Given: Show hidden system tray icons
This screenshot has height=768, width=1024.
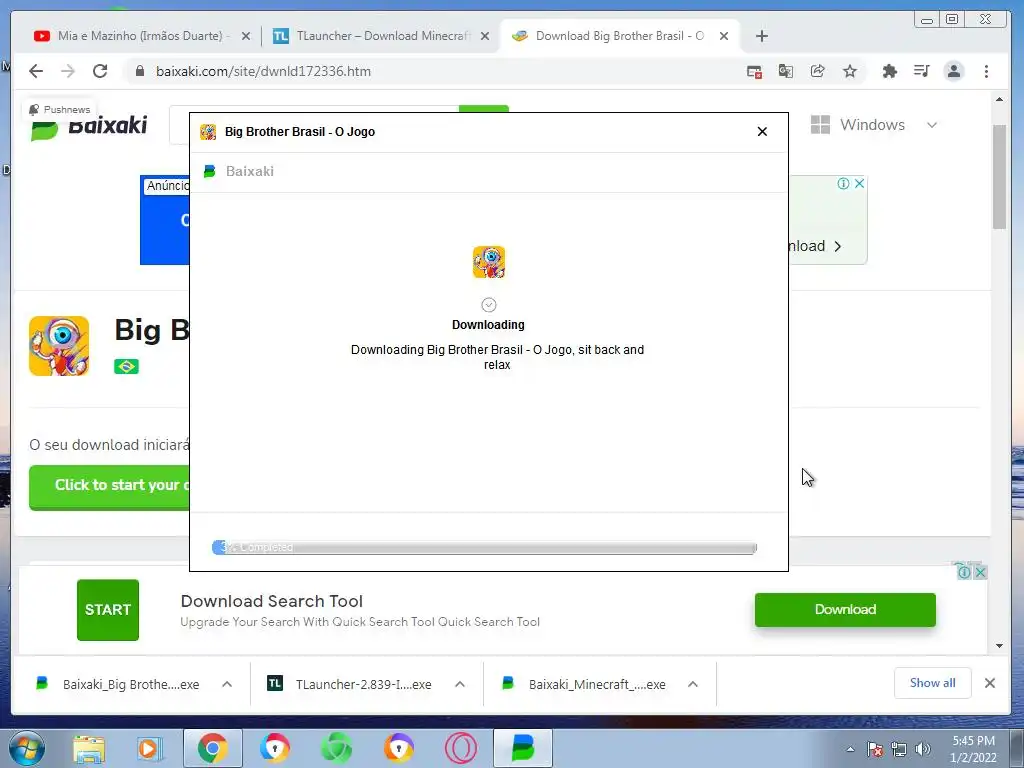Looking at the screenshot, I should pyautogui.click(x=850, y=749).
